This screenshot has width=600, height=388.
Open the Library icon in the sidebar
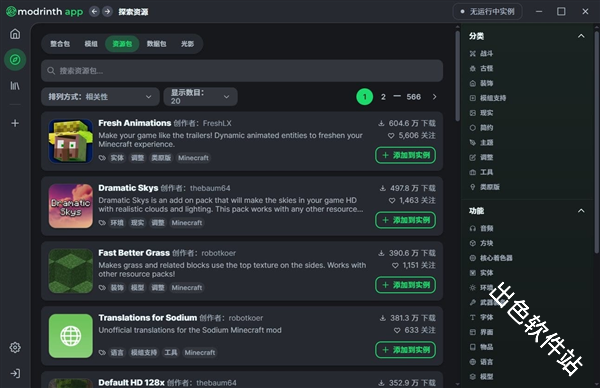15,86
